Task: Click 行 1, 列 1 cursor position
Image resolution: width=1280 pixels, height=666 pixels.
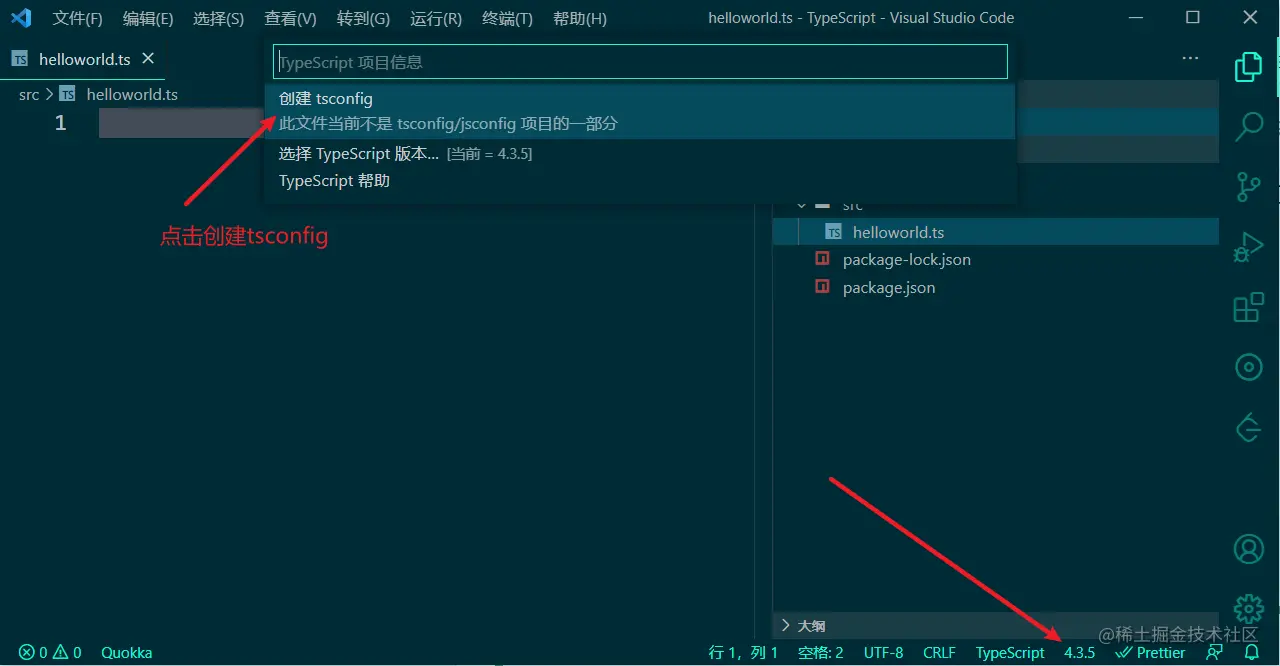Action: 743,652
